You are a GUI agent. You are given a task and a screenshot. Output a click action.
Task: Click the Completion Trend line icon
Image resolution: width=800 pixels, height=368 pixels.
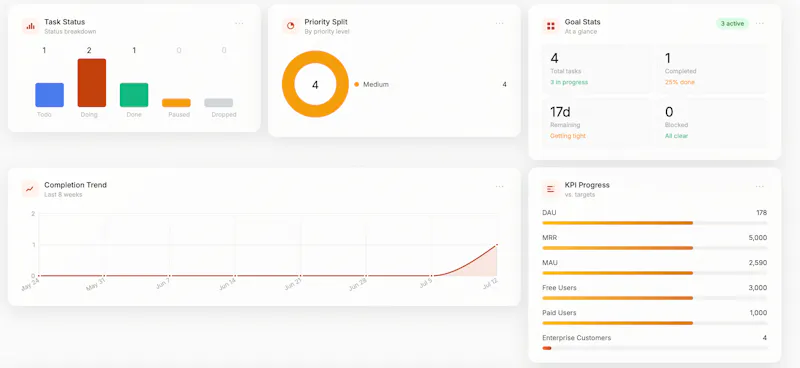(30, 189)
